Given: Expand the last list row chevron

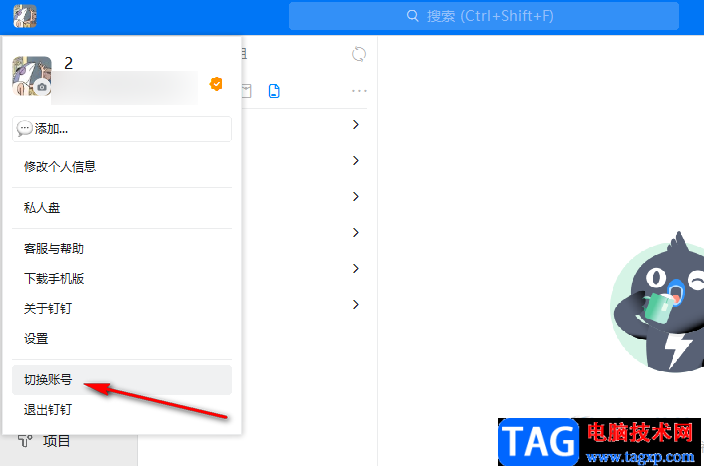Looking at the screenshot, I should point(356,305).
